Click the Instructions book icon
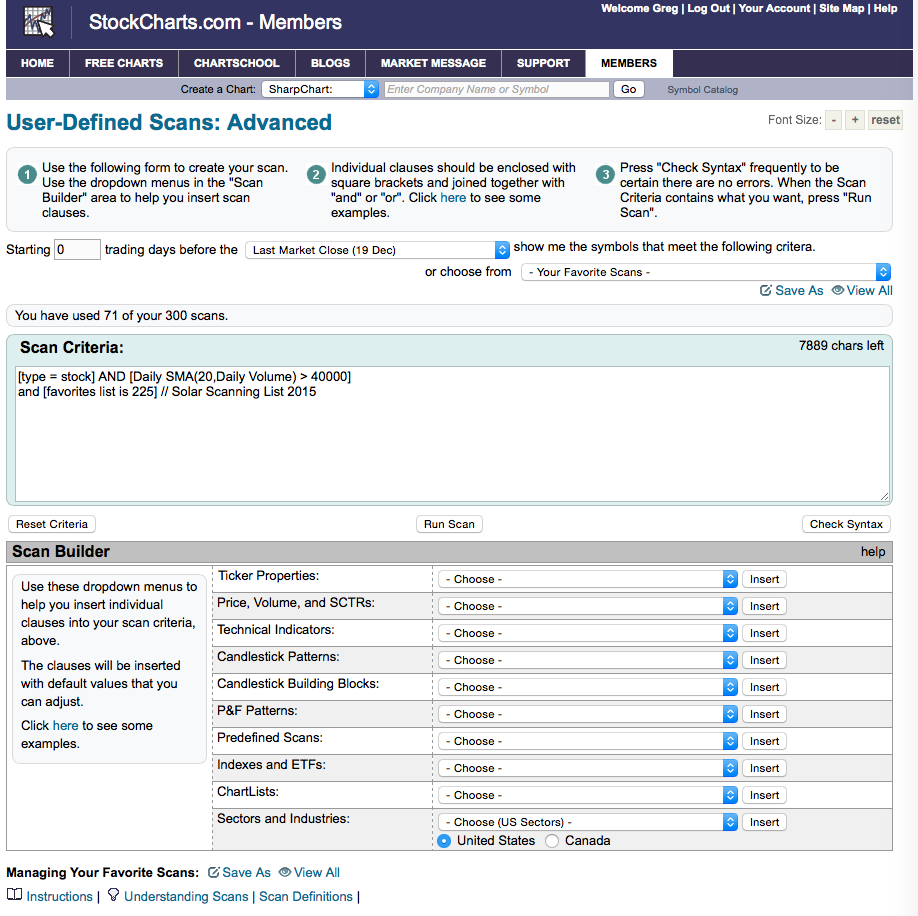The width and height of the screenshot is (918, 916). click(15, 895)
